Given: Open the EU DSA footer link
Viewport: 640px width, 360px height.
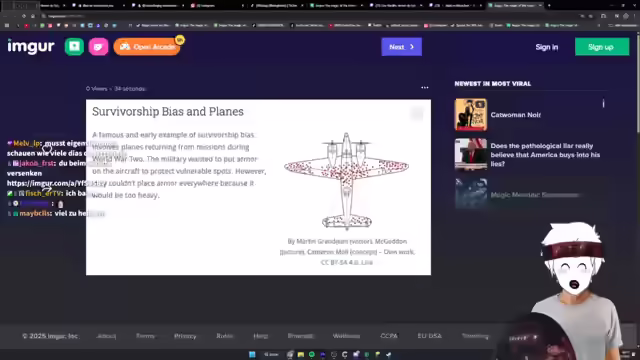Looking at the screenshot, I should click(429, 336).
